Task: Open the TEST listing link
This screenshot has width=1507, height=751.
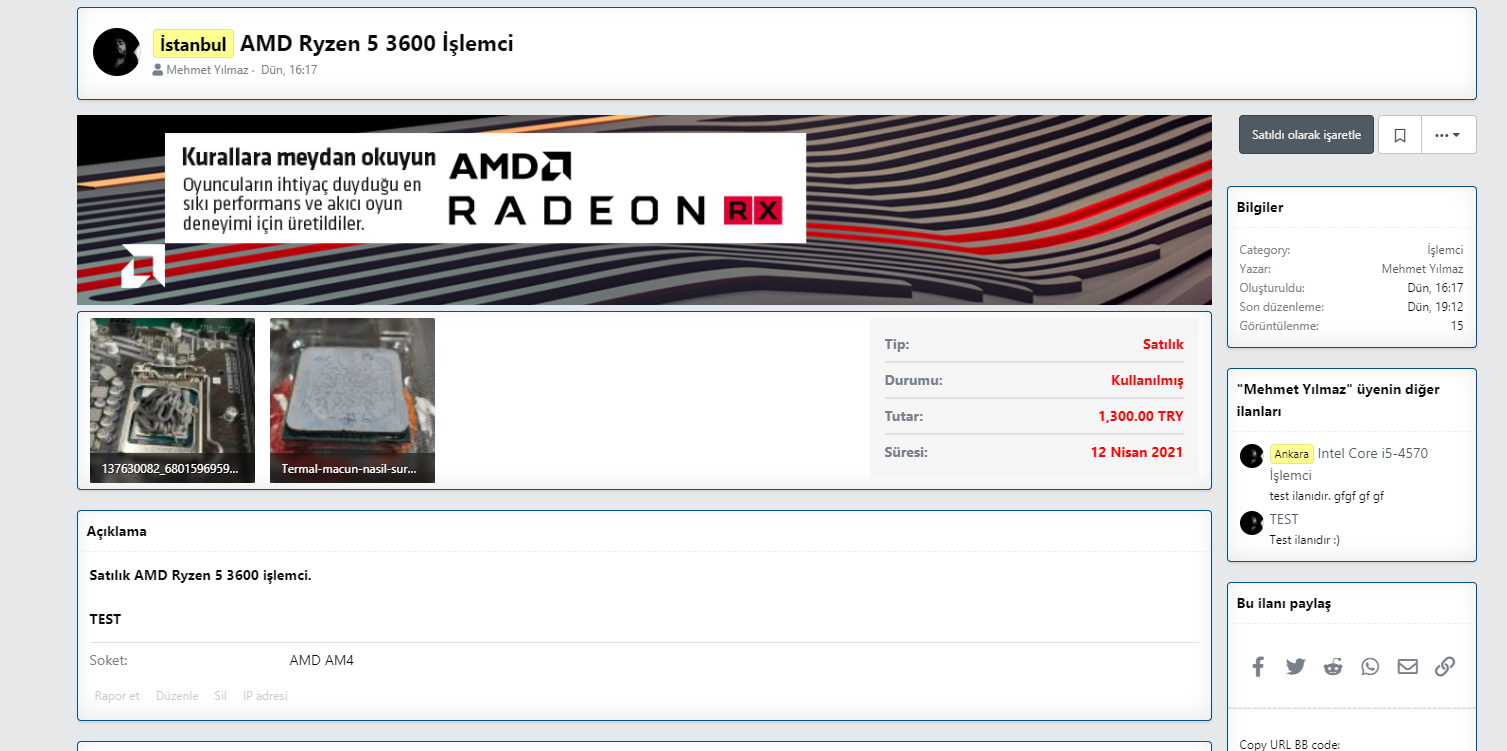Action: coord(1284,519)
